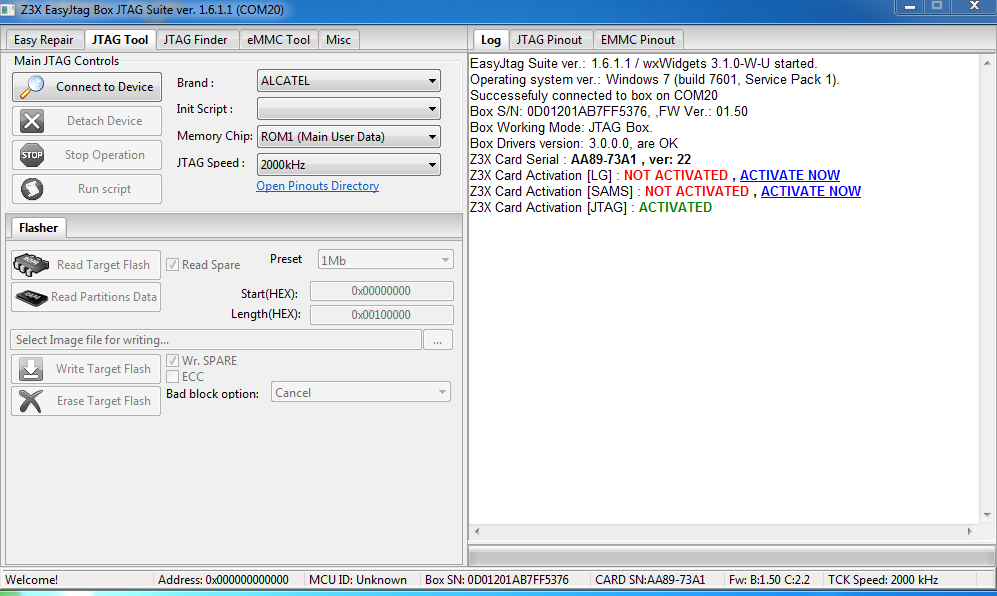
Task: Click the TCK Speed: 2000 kHz status entry
Action: pos(883,579)
